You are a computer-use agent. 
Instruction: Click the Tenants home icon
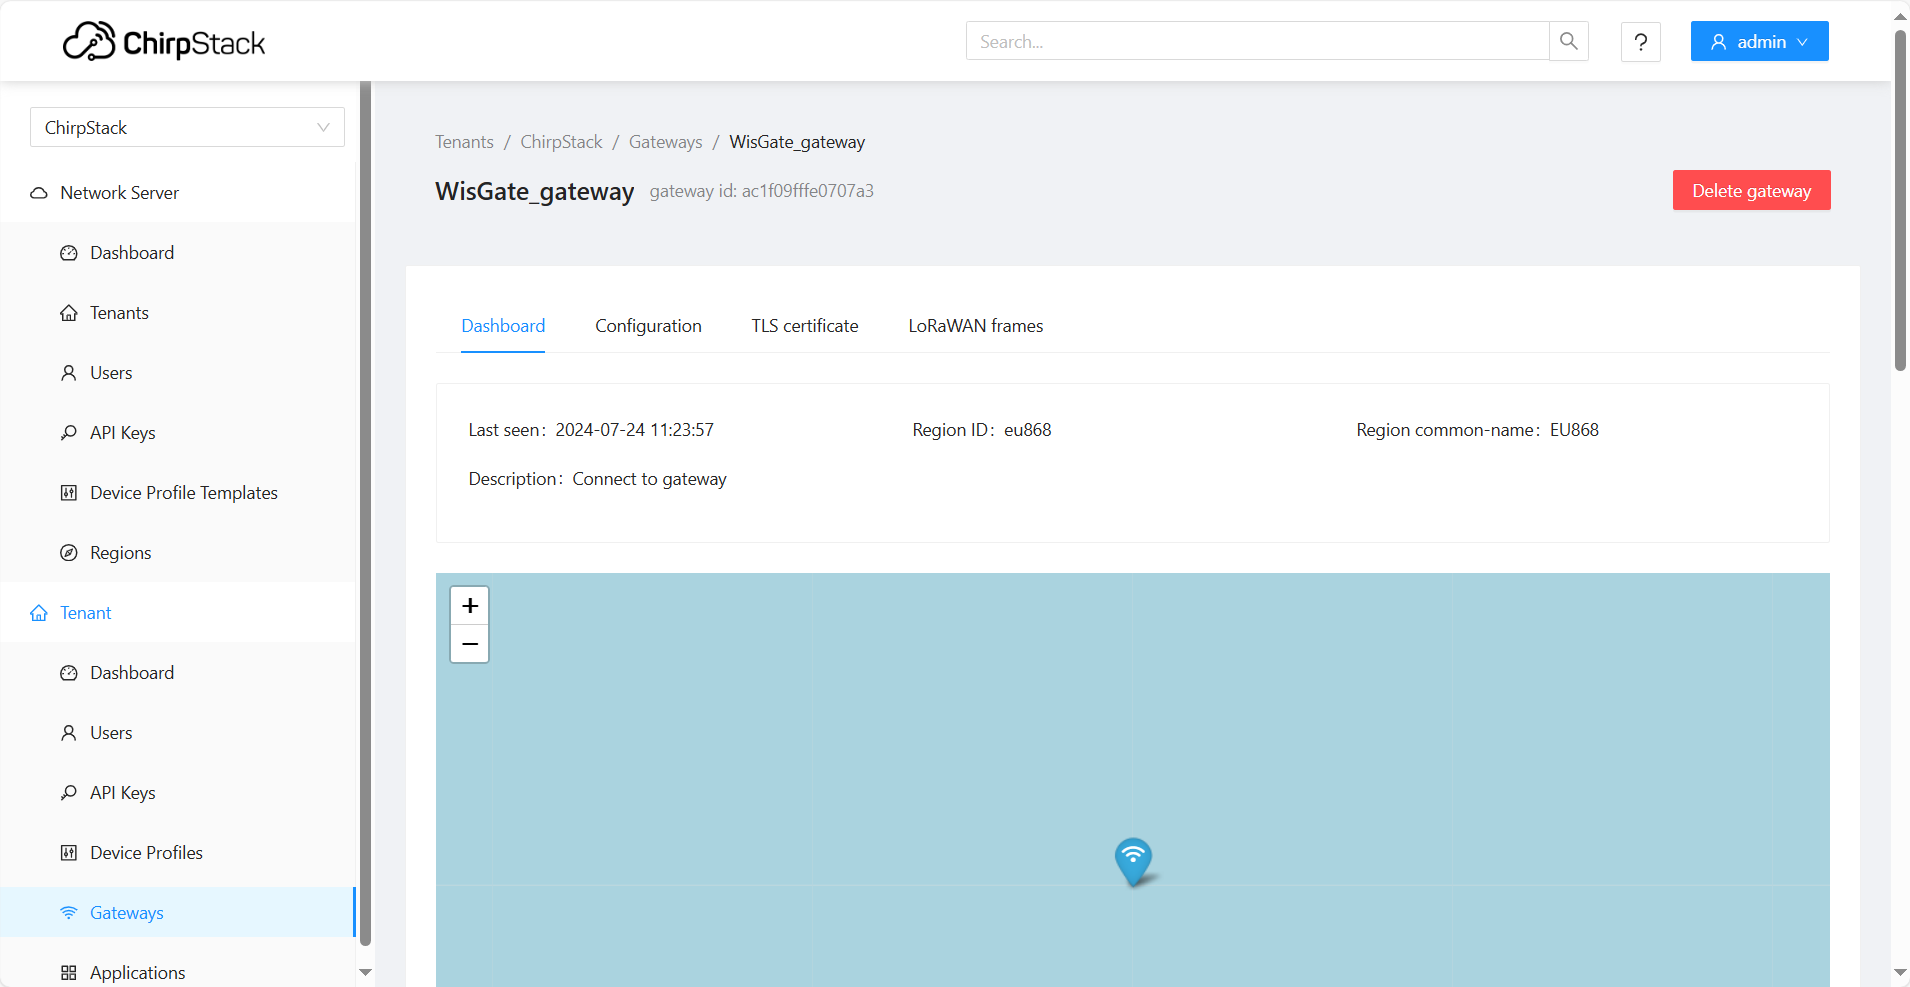[x=69, y=313]
